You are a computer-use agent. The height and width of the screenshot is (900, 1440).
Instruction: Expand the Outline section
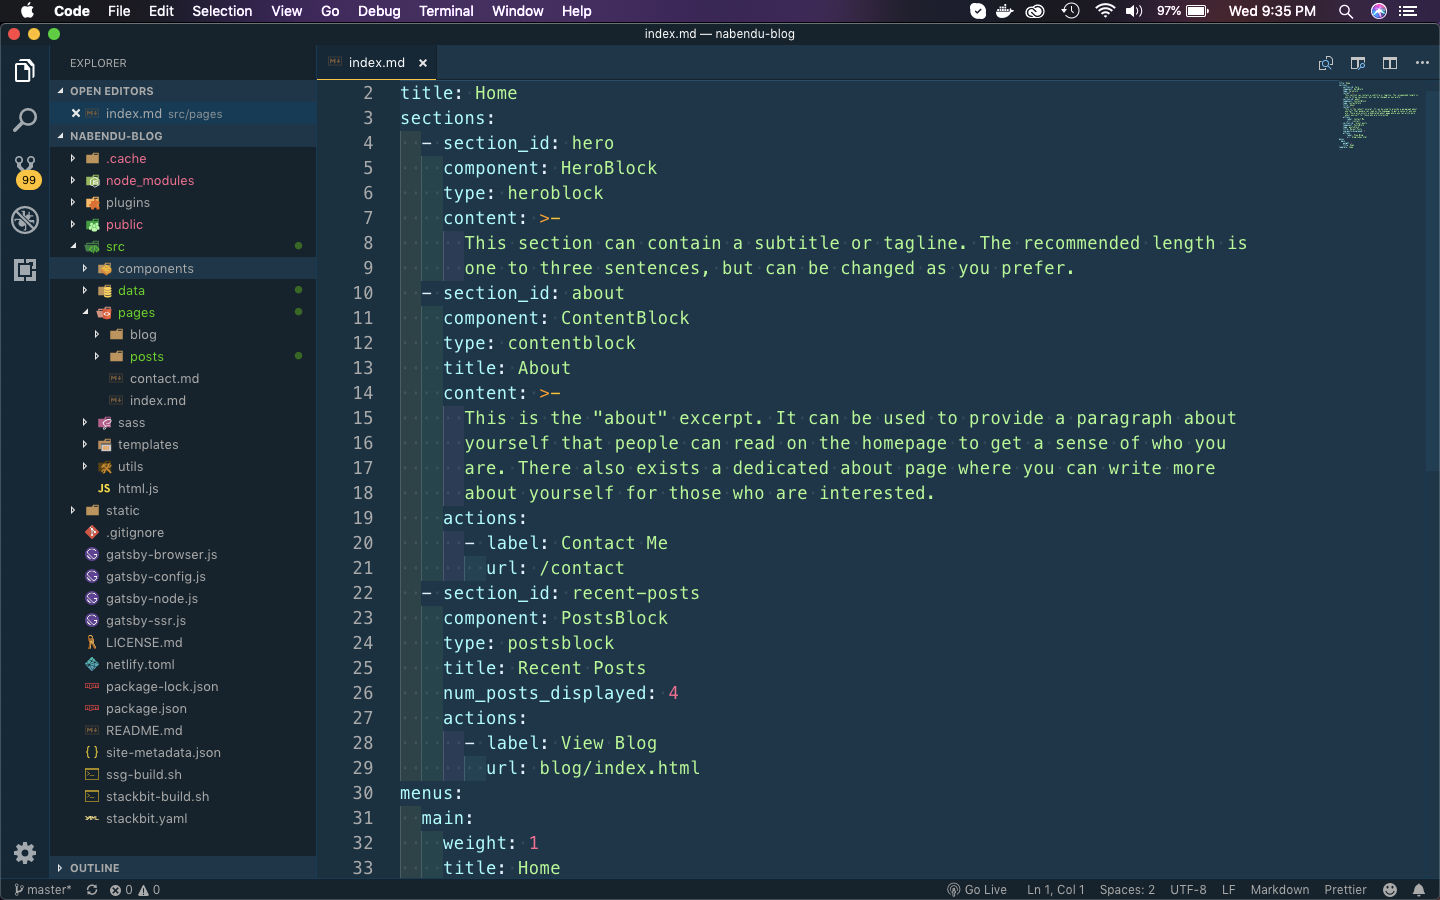coord(183,868)
